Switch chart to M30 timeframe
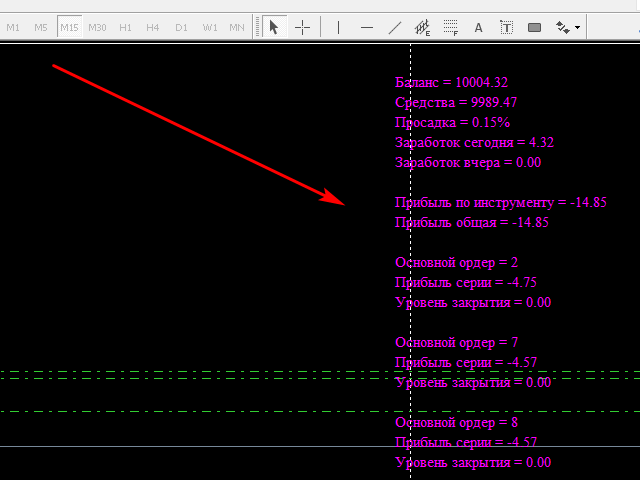 97,27
